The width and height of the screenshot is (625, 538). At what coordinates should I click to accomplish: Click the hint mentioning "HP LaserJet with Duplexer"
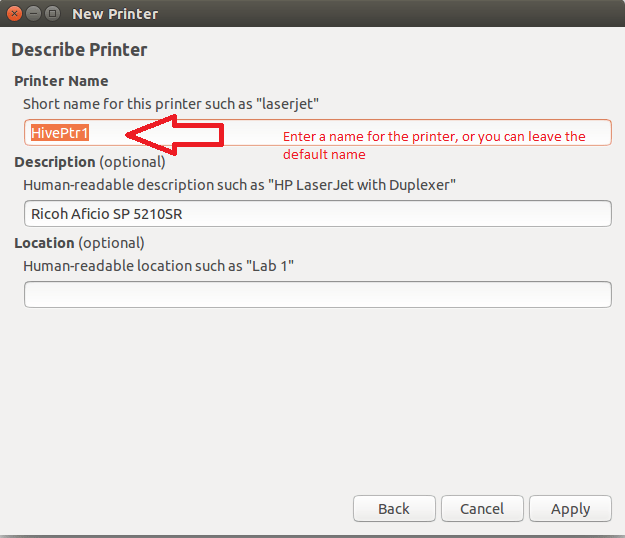[240, 185]
